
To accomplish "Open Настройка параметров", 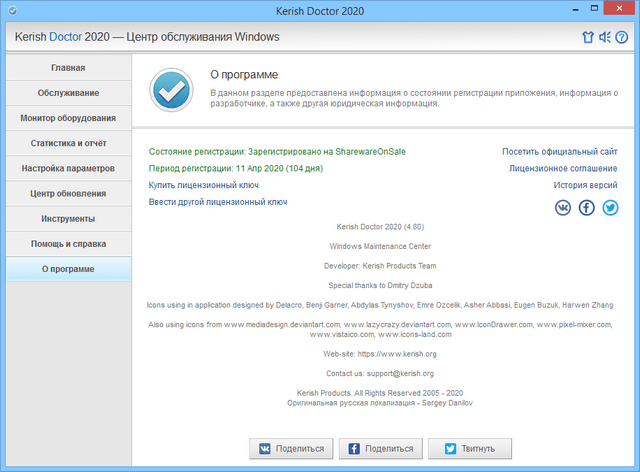I will tap(68, 168).
